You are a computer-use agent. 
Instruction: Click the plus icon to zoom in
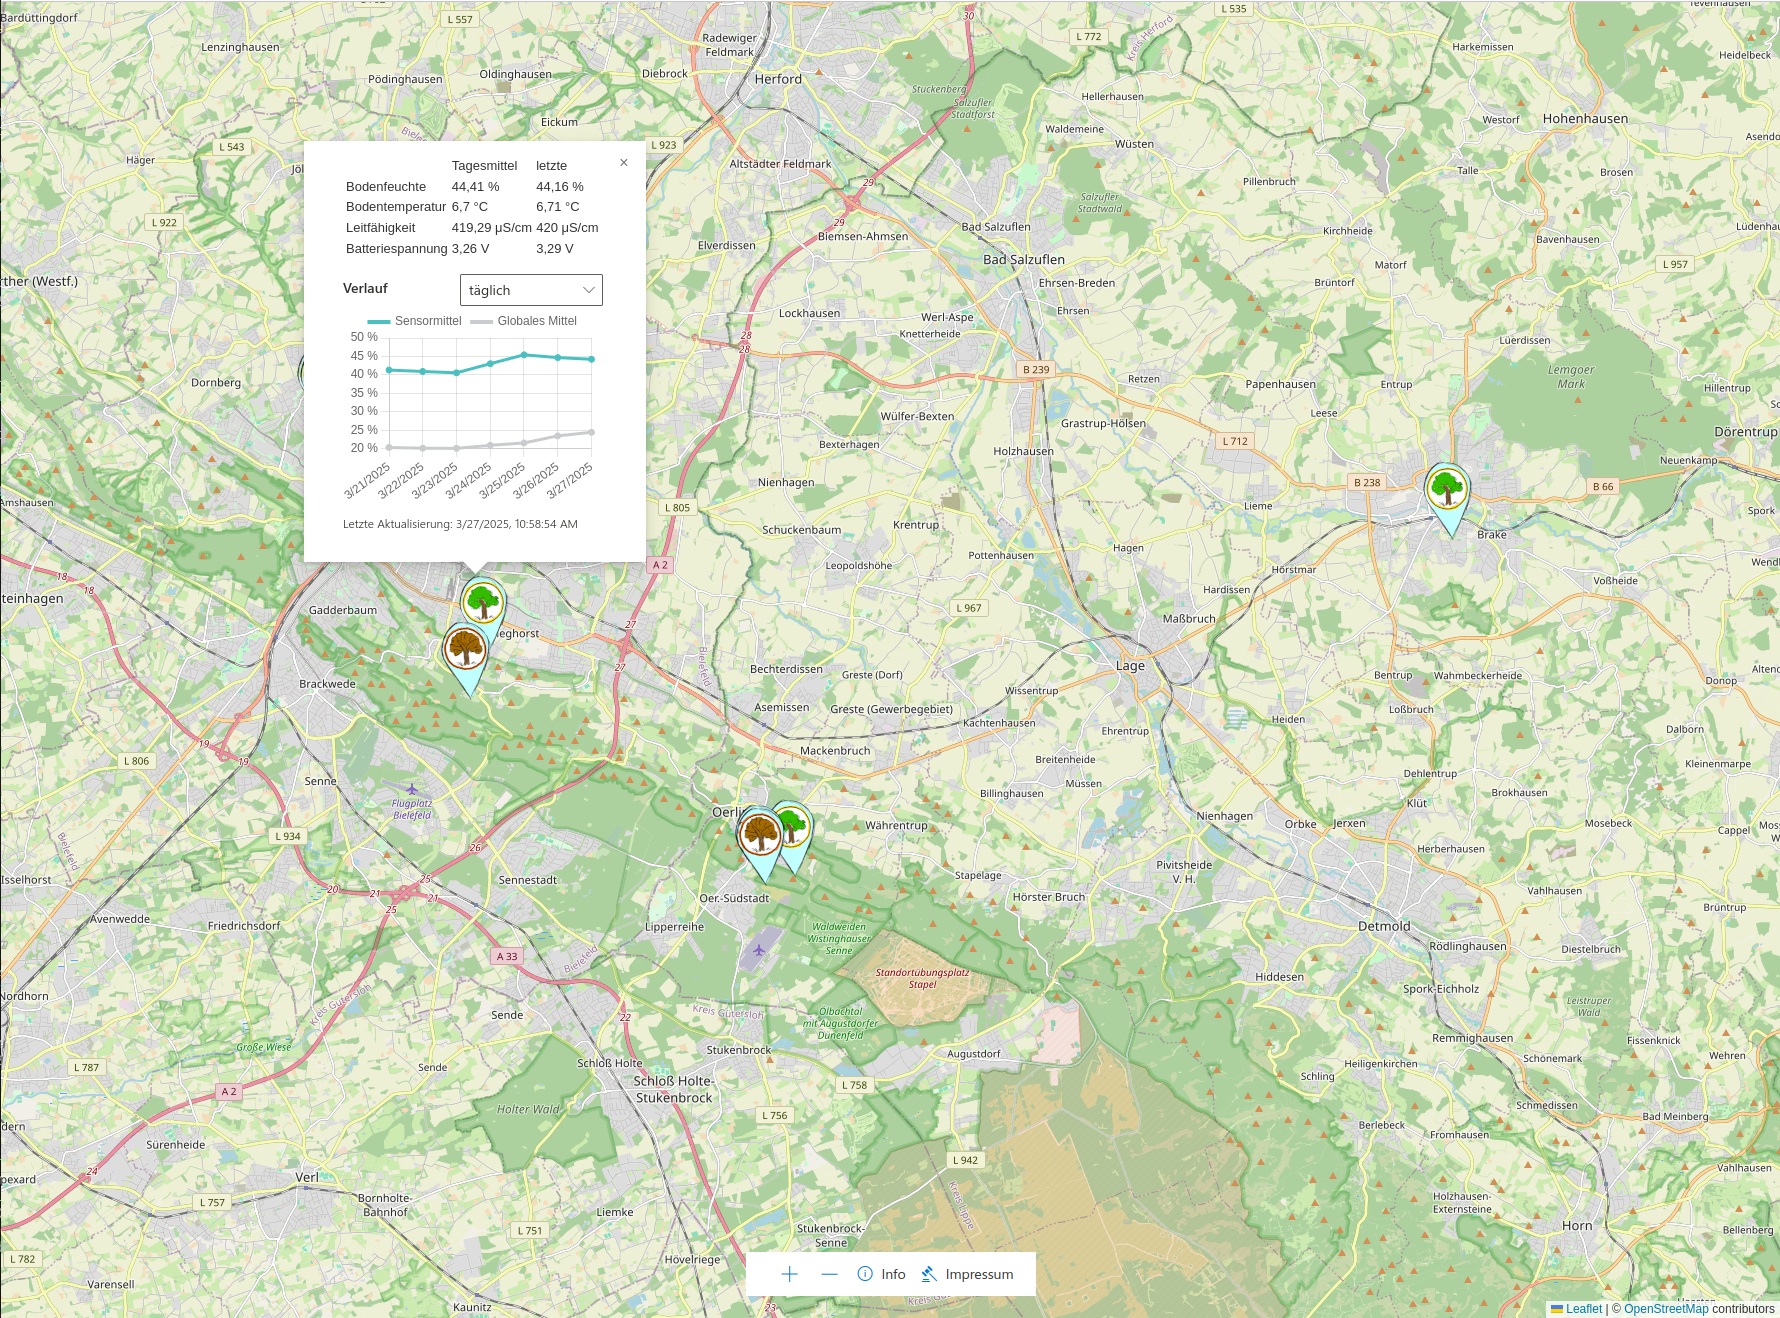click(789, 1274)
